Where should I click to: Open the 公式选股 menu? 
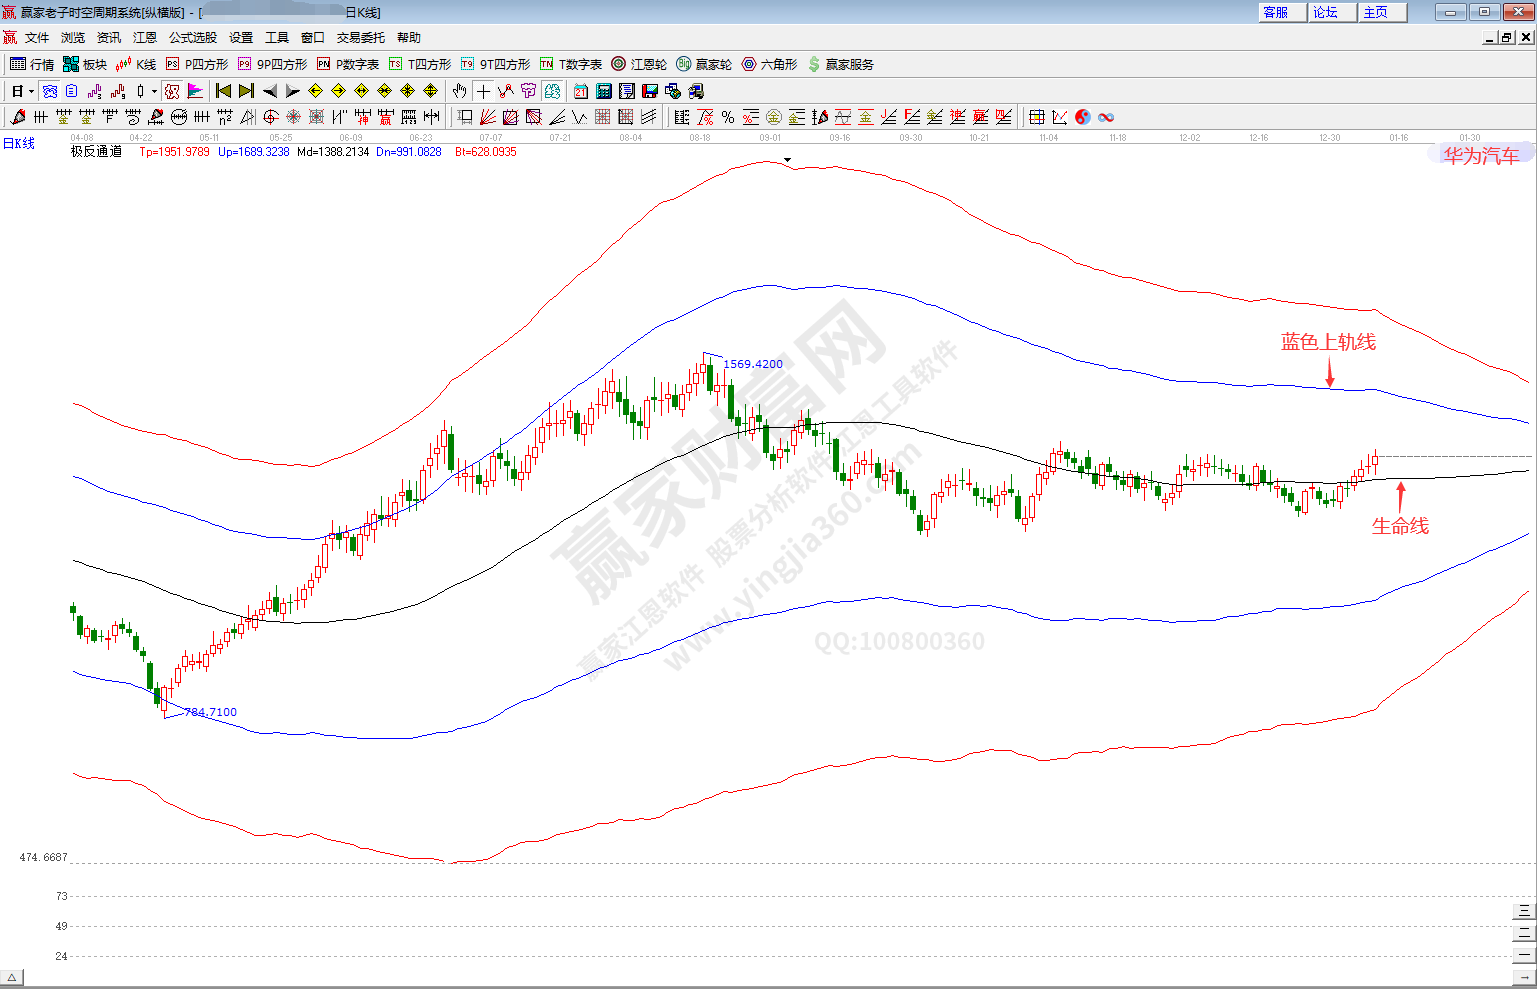pos(192,37)
